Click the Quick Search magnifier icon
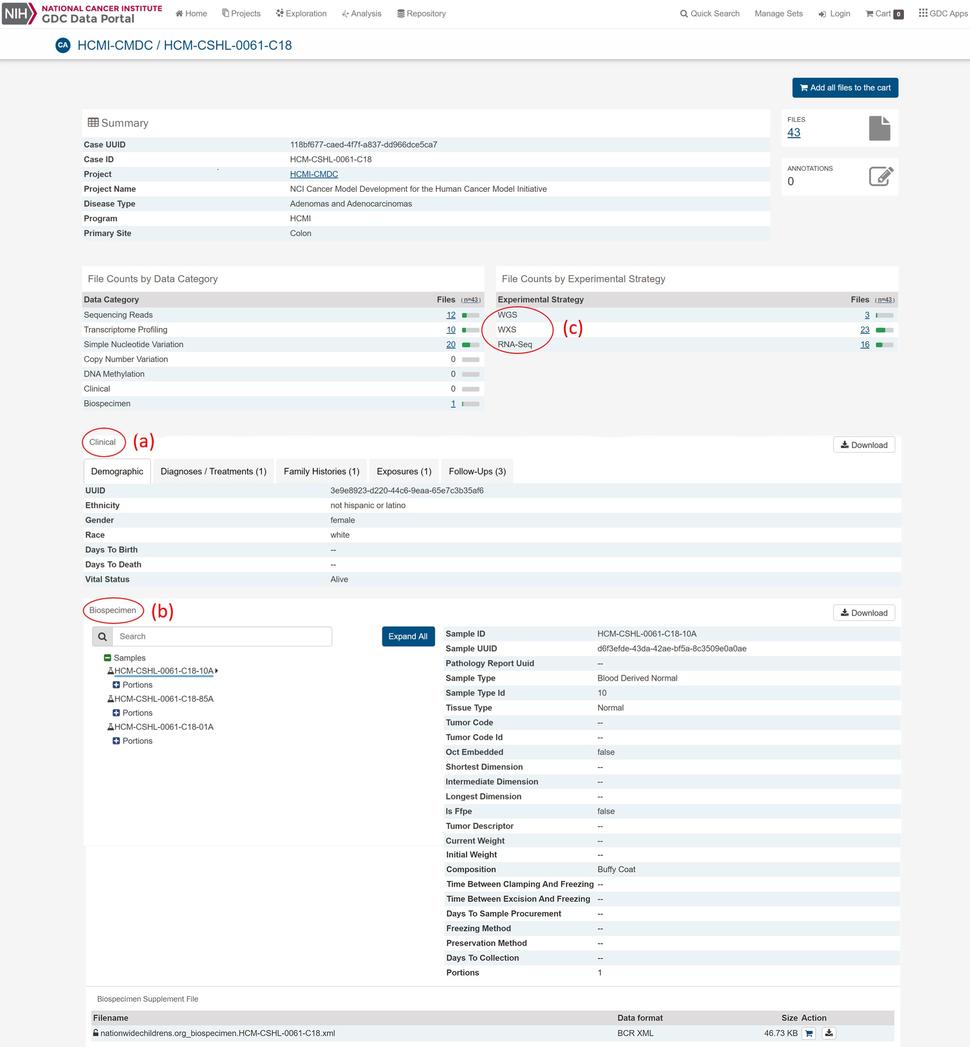Screen dimensions: 970x1047 point(686,13)
